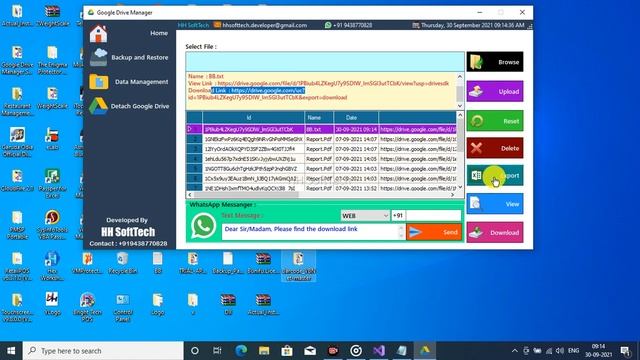Click the red Delete button
The width and height of the screenshot is (640, 360).
click(495, 148)
